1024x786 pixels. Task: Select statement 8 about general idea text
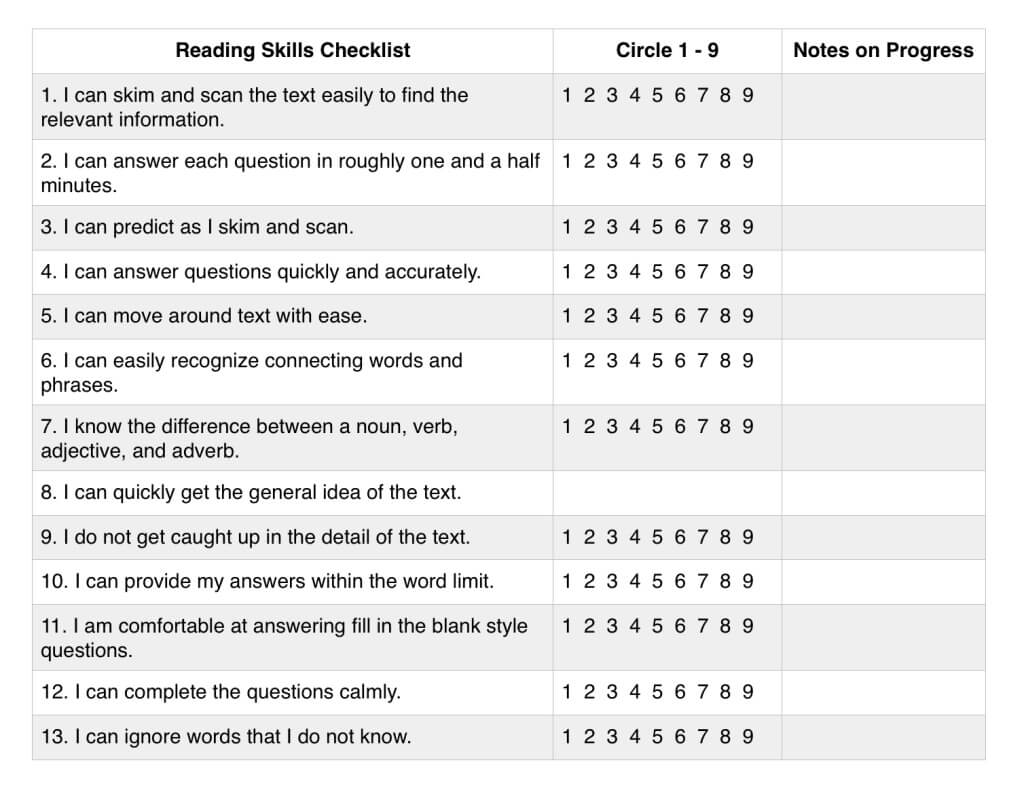click(251, 493)
